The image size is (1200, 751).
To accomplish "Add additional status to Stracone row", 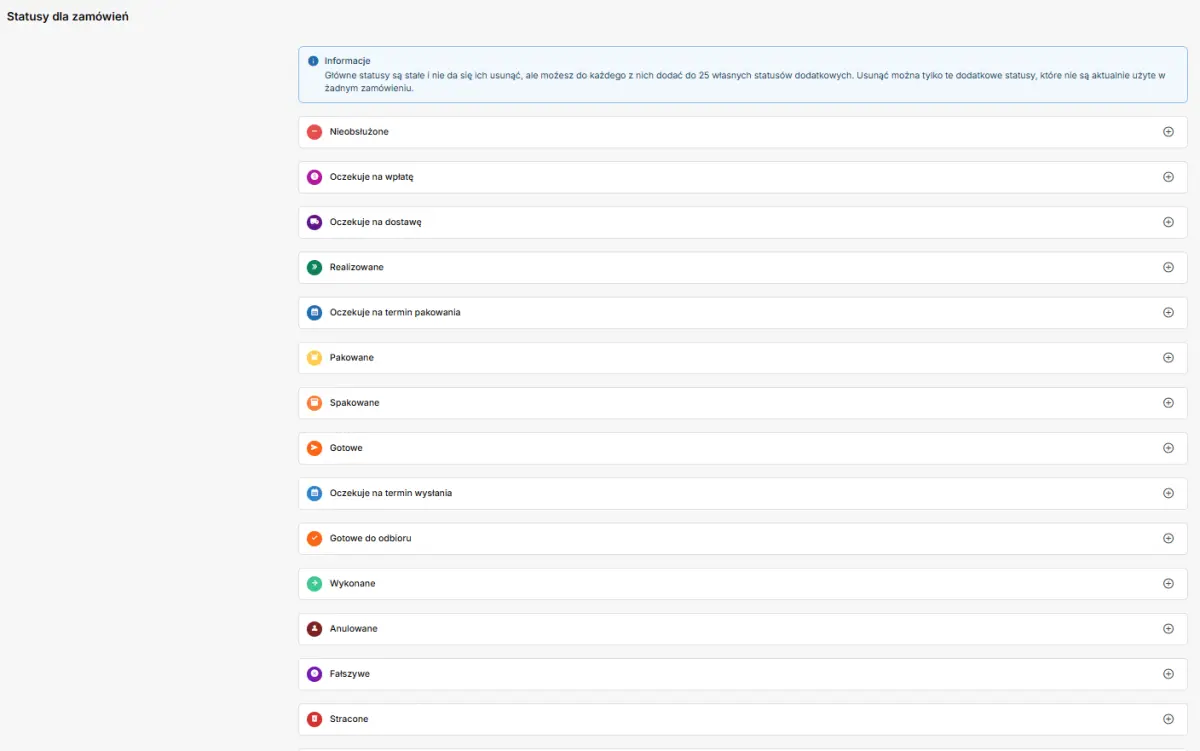I will tap(1168, 719).
